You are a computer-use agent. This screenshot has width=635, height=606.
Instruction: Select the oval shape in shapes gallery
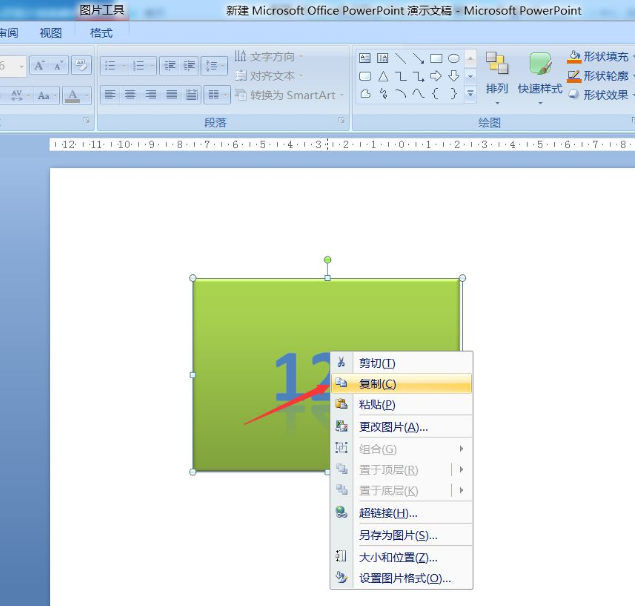tap(454, 59)
